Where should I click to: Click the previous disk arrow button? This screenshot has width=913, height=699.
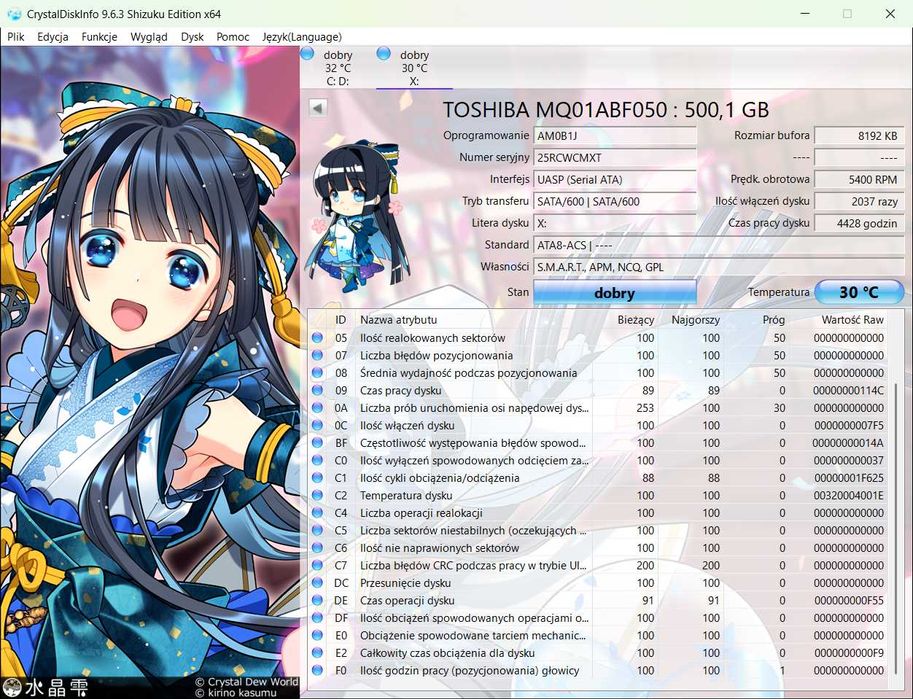point(317,108)
